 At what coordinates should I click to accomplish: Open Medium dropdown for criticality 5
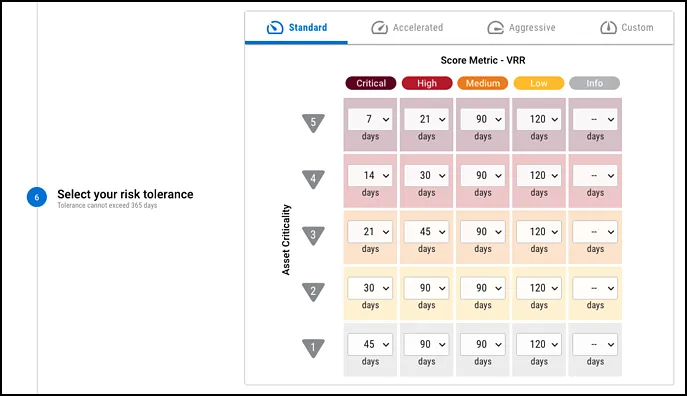pos(483,119)
